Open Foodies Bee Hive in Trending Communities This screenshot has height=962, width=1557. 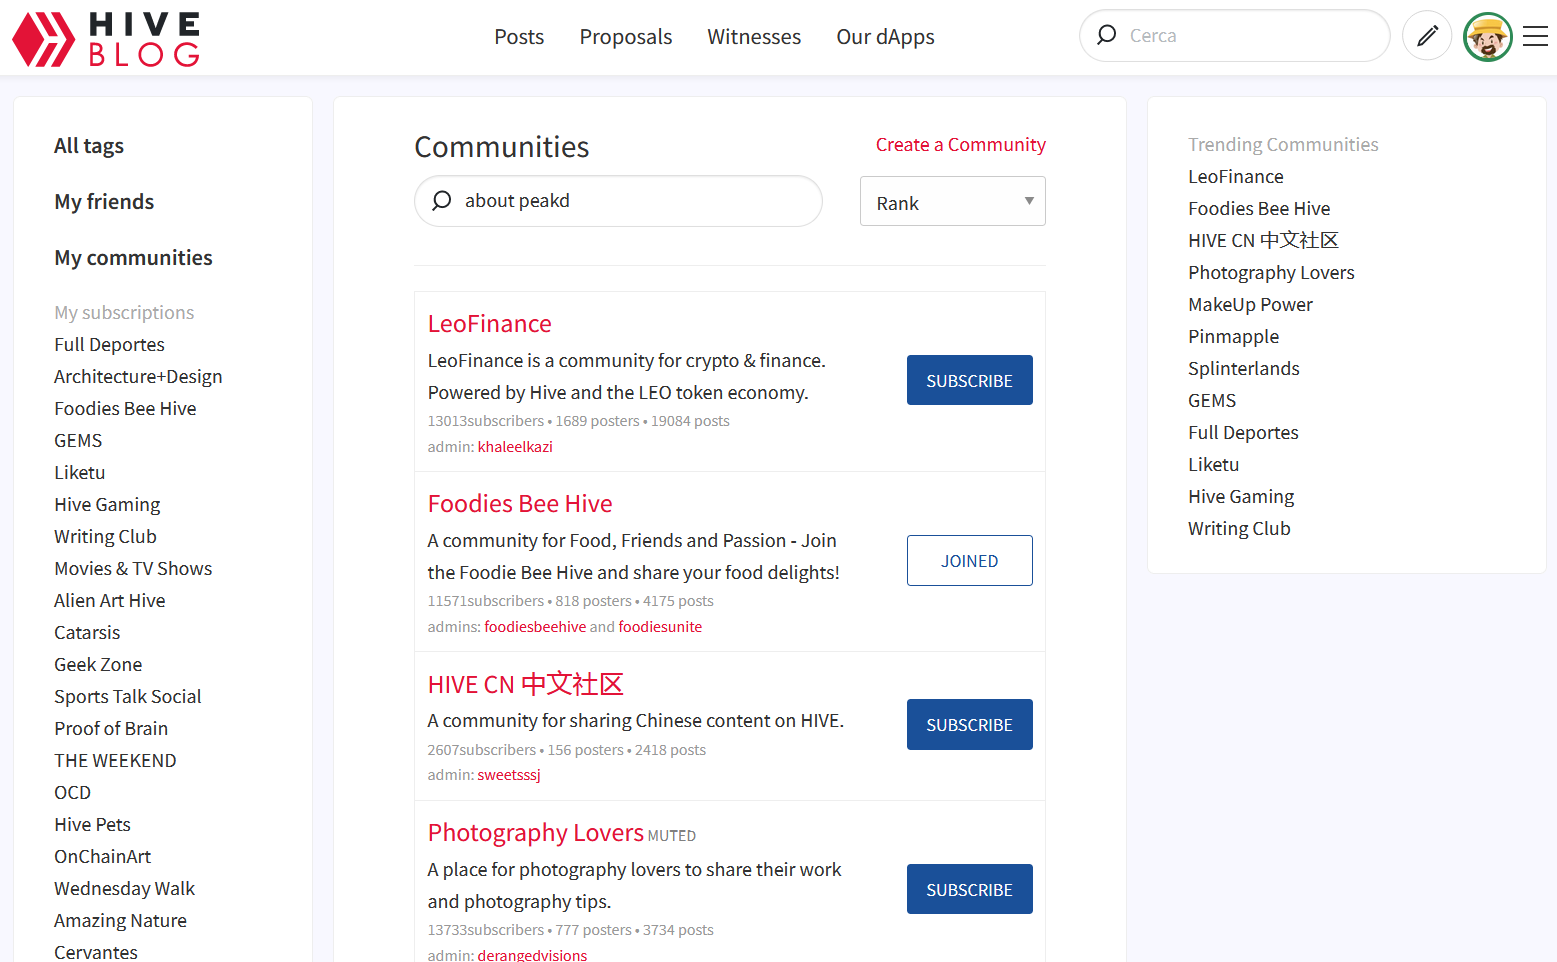coord(1259,209)
